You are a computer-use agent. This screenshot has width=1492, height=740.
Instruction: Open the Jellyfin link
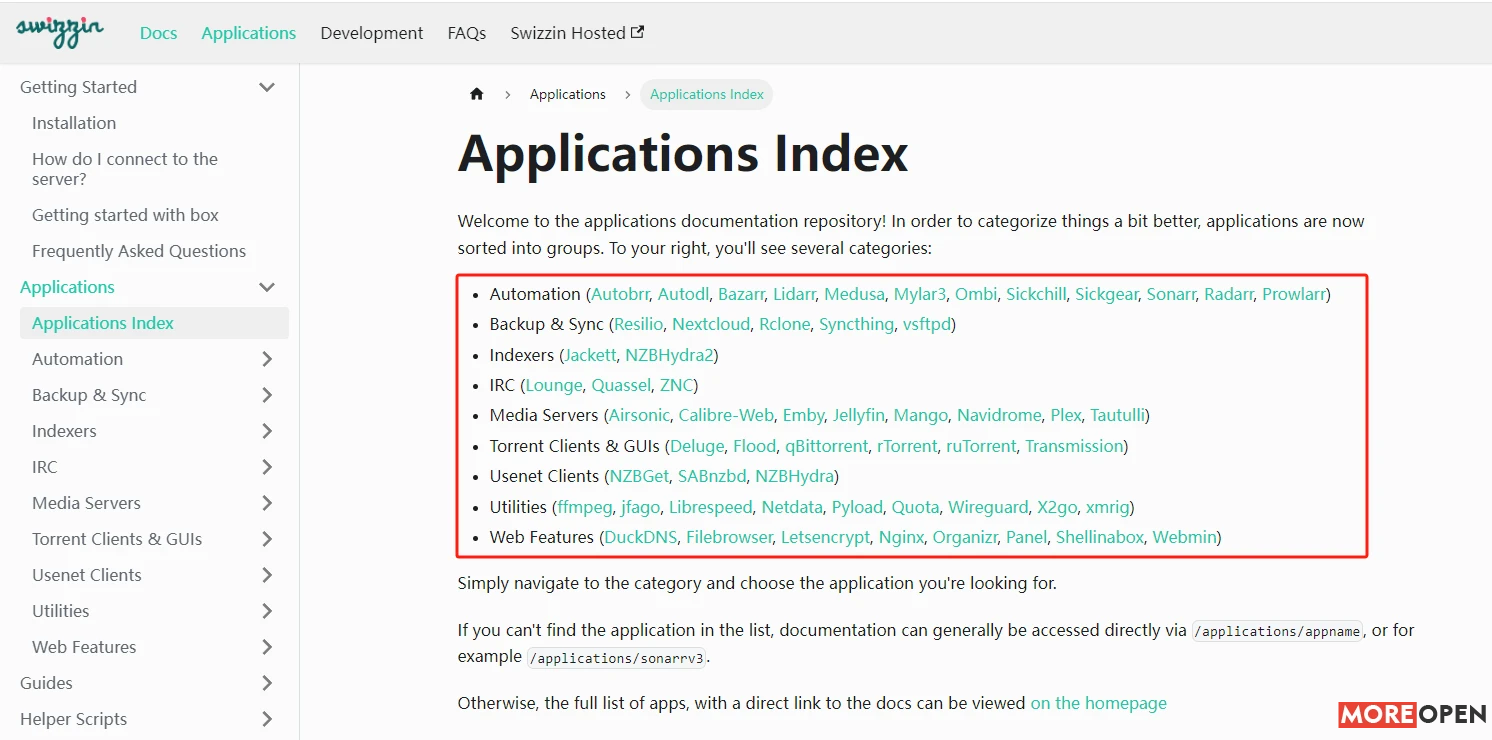pyautogui.click(x=859, y=415)
